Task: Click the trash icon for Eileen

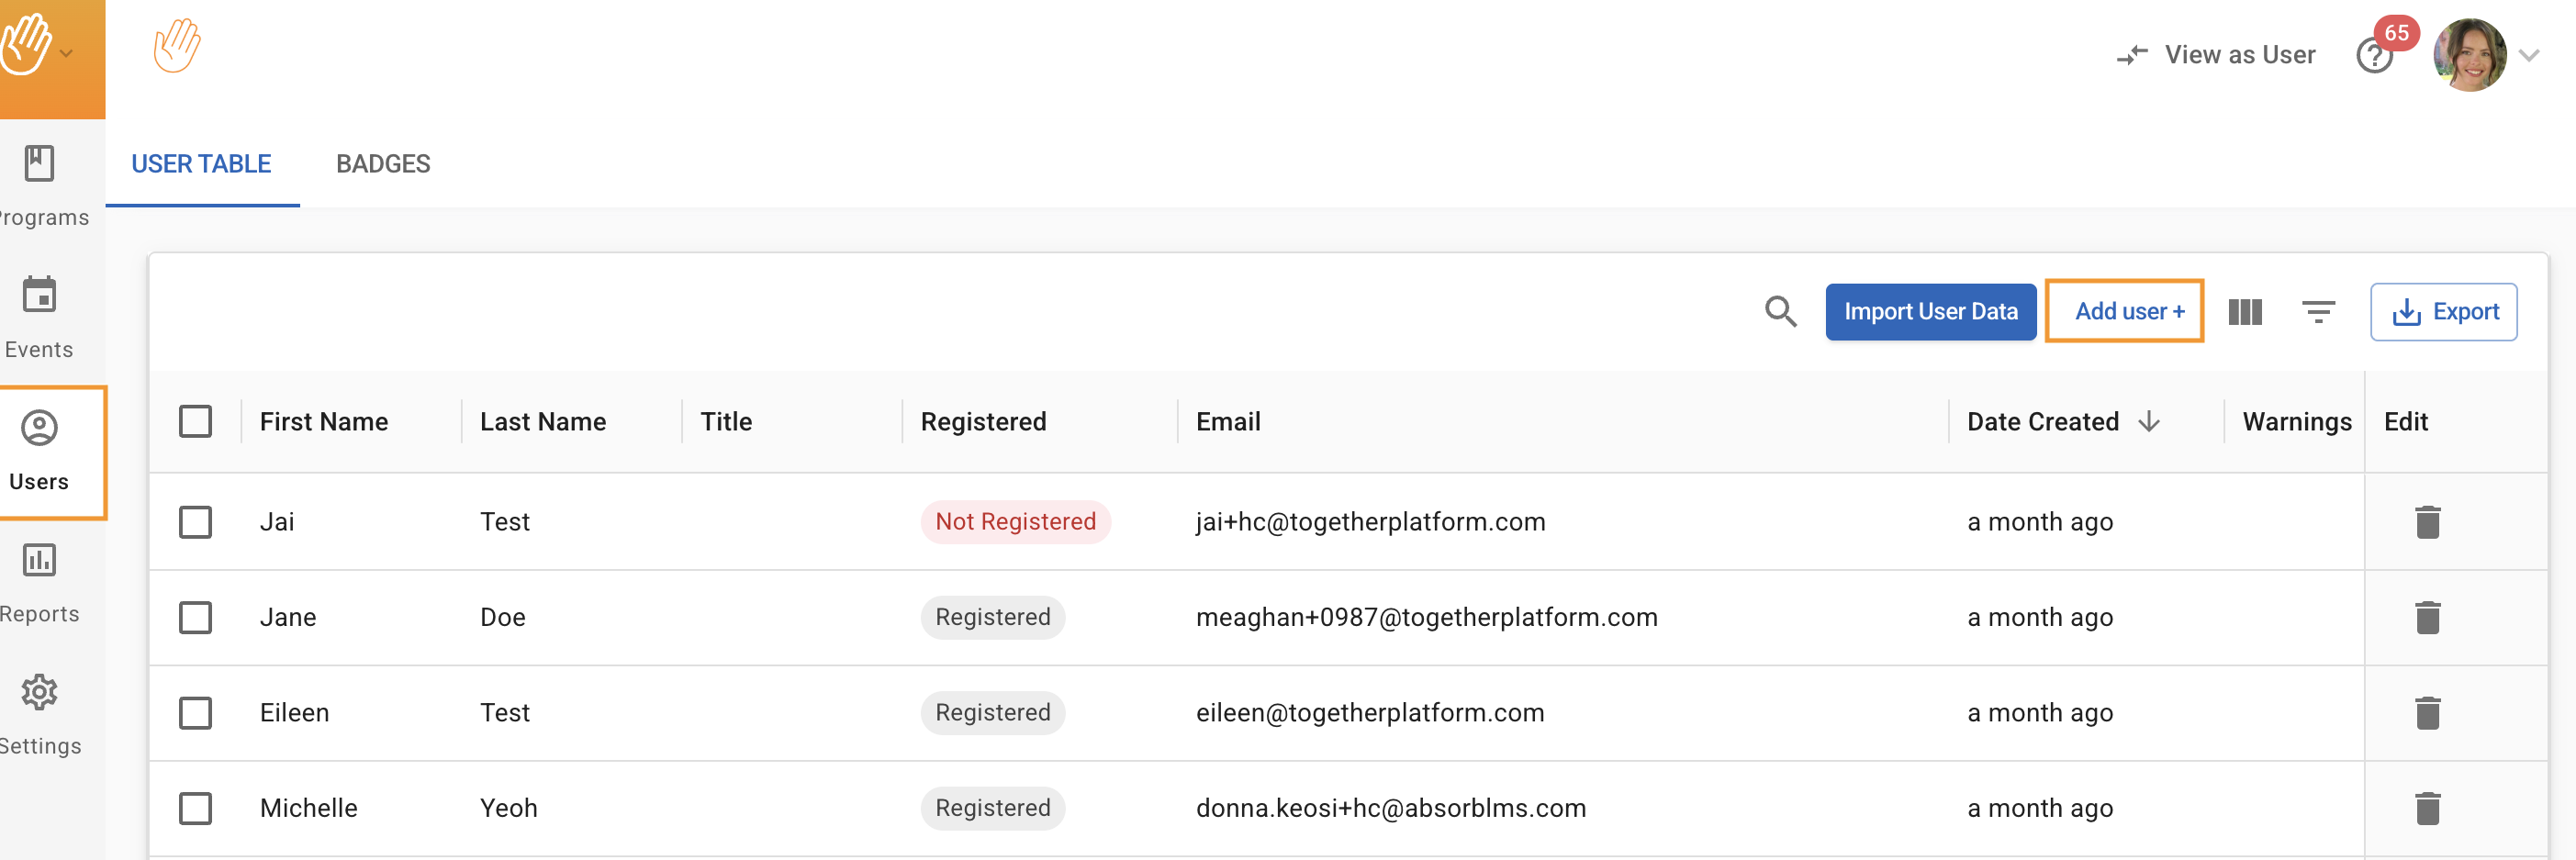Action: click(2427, 713)
